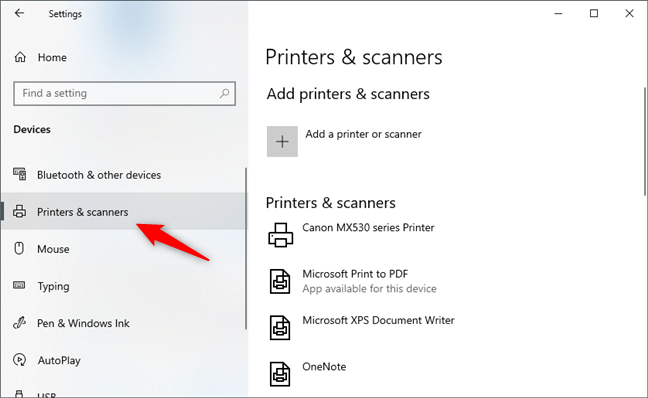Click the main pane vertical scrollbar
This screenshot has width=648, height=398.
[645, 141]
